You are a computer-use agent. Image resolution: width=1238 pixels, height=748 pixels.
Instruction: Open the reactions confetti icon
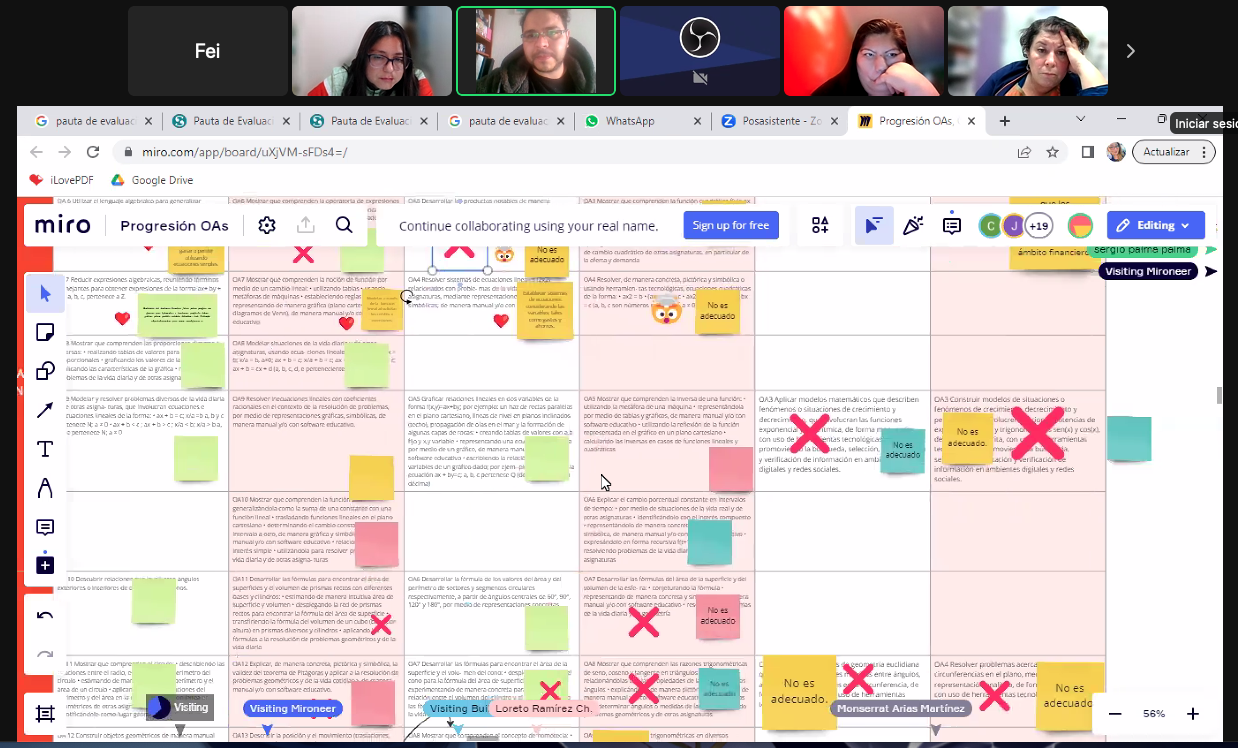coord(912,225)
